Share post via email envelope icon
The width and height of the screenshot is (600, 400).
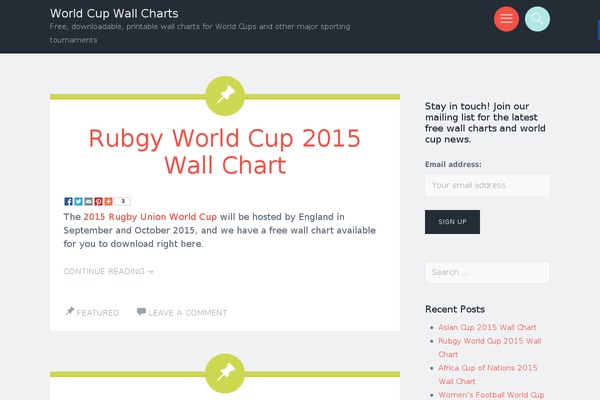tap(88, 201)
